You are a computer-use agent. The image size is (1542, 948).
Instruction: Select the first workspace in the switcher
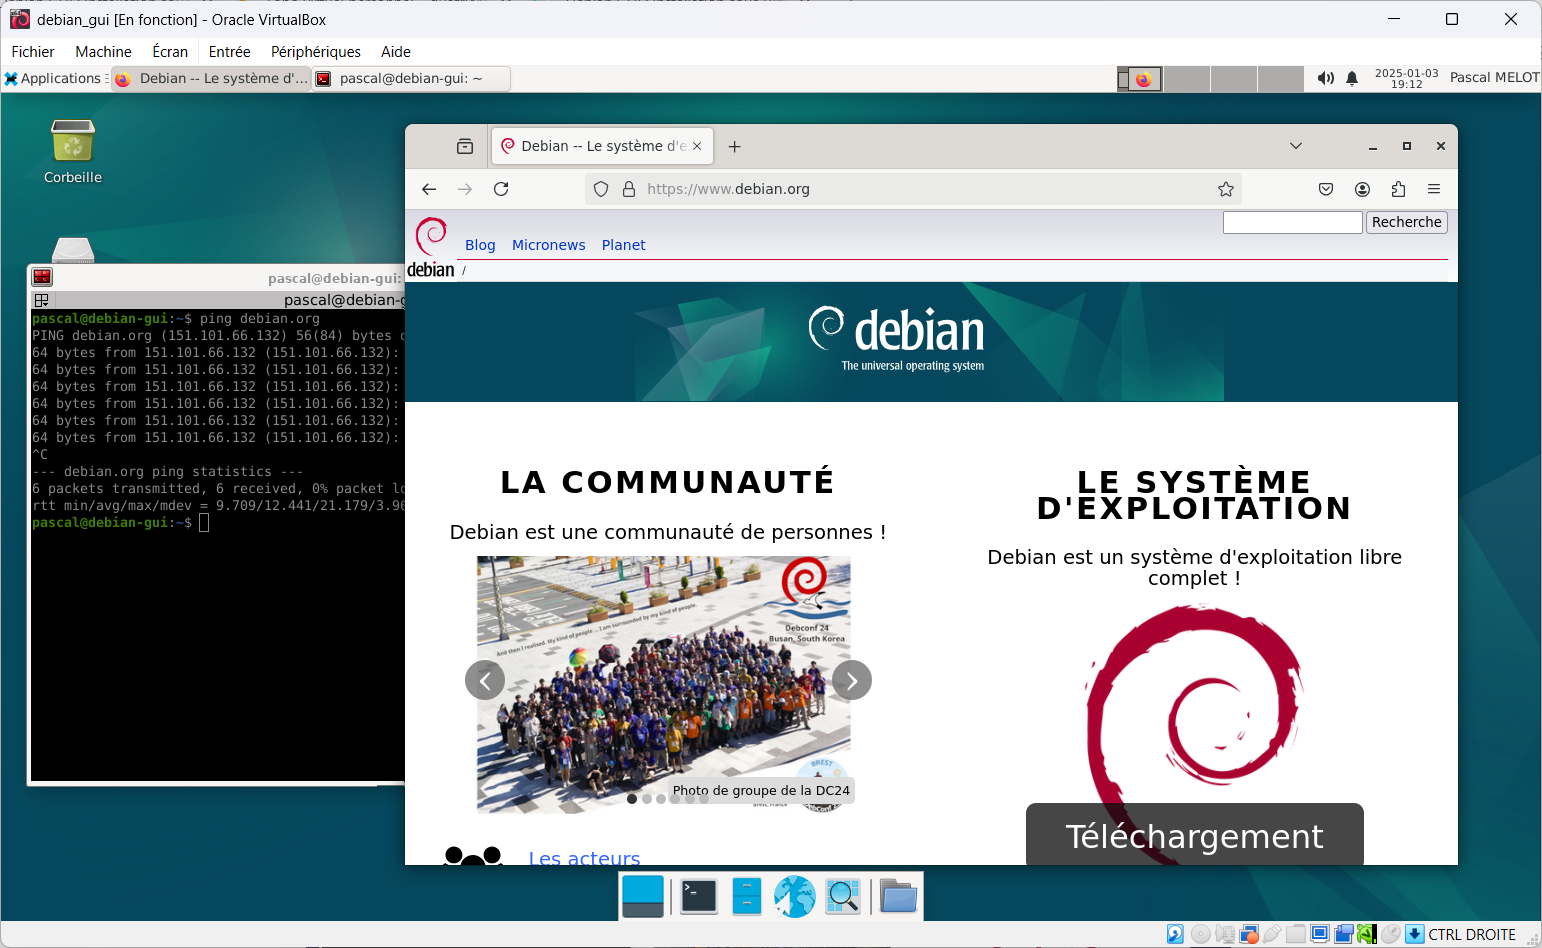coord(1140,79)
